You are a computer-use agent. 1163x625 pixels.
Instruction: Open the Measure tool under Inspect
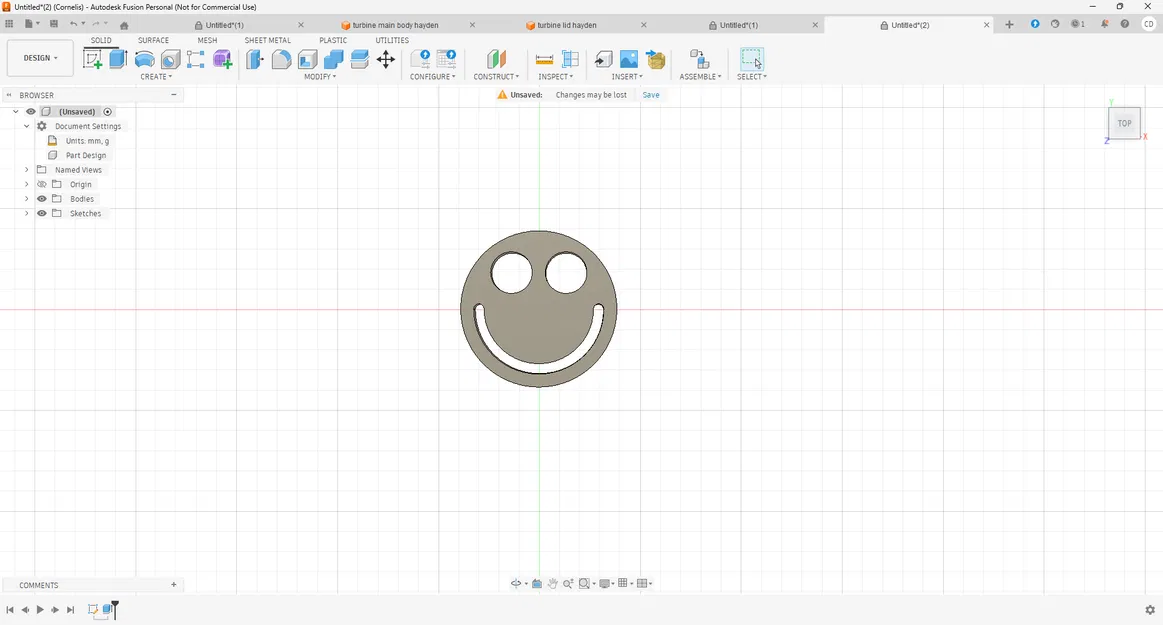(x=544, y=59)
